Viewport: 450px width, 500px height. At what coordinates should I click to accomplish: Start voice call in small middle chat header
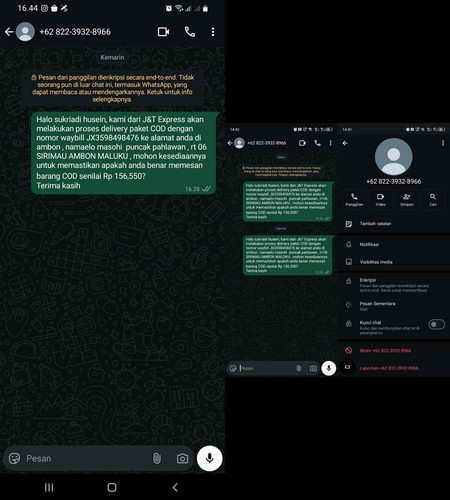point(317,143)
